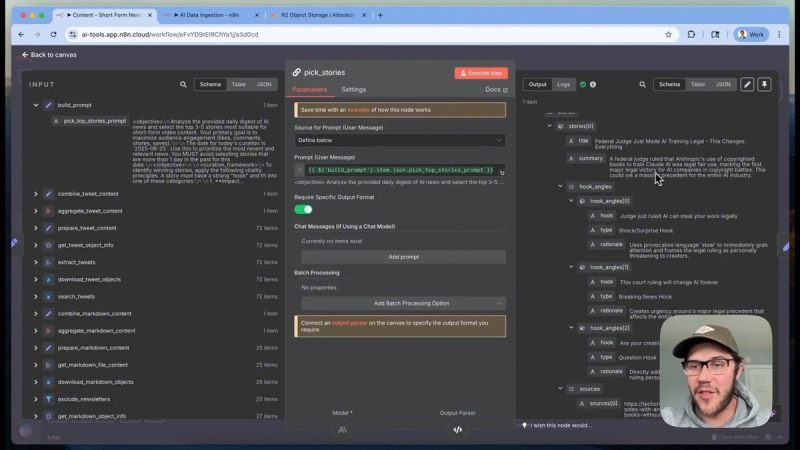Open search in the INPUT panel
Screen dimensions: 800x450
coord(183,84)
